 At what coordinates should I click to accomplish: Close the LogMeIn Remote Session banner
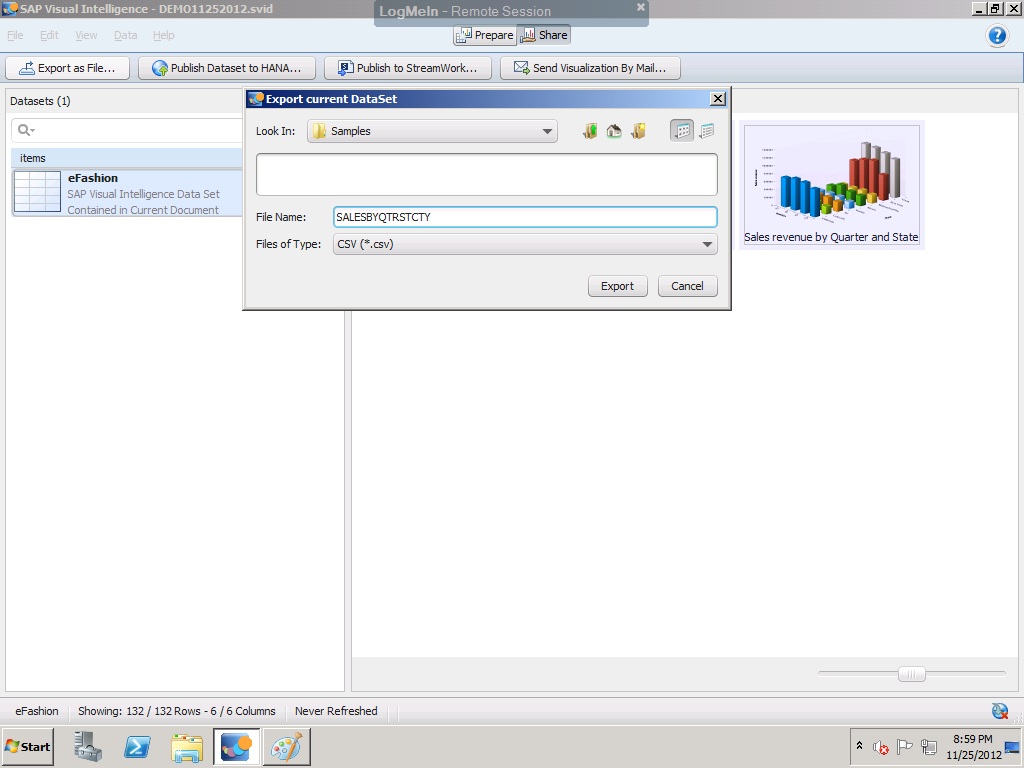click(641, 7)
